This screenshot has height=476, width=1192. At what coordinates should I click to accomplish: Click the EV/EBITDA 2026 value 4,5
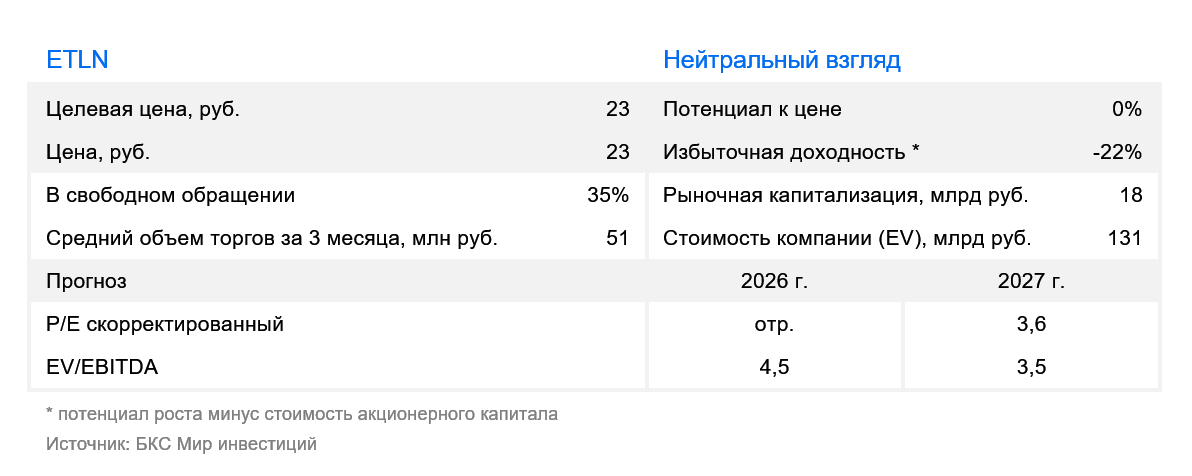coord(775,368)
